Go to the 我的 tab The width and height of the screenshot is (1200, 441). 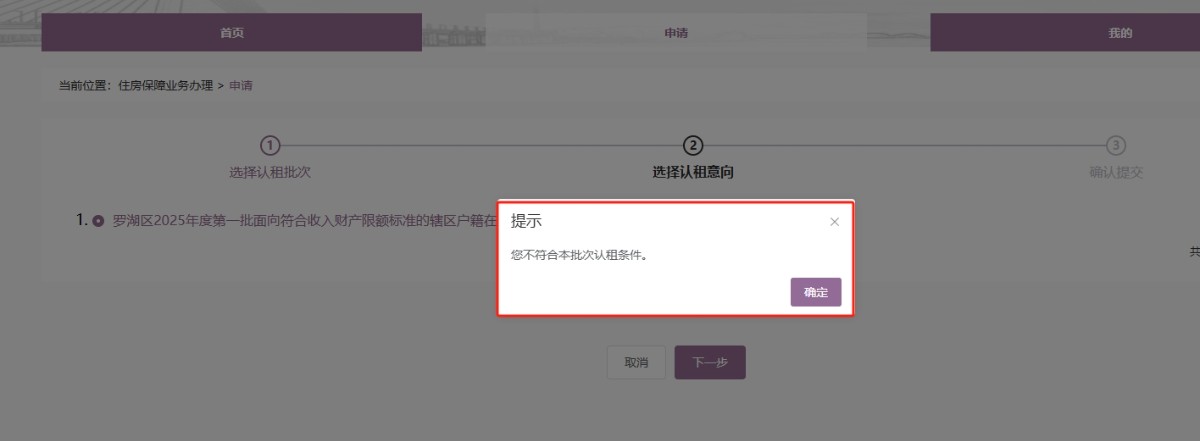coord(1119,33)
